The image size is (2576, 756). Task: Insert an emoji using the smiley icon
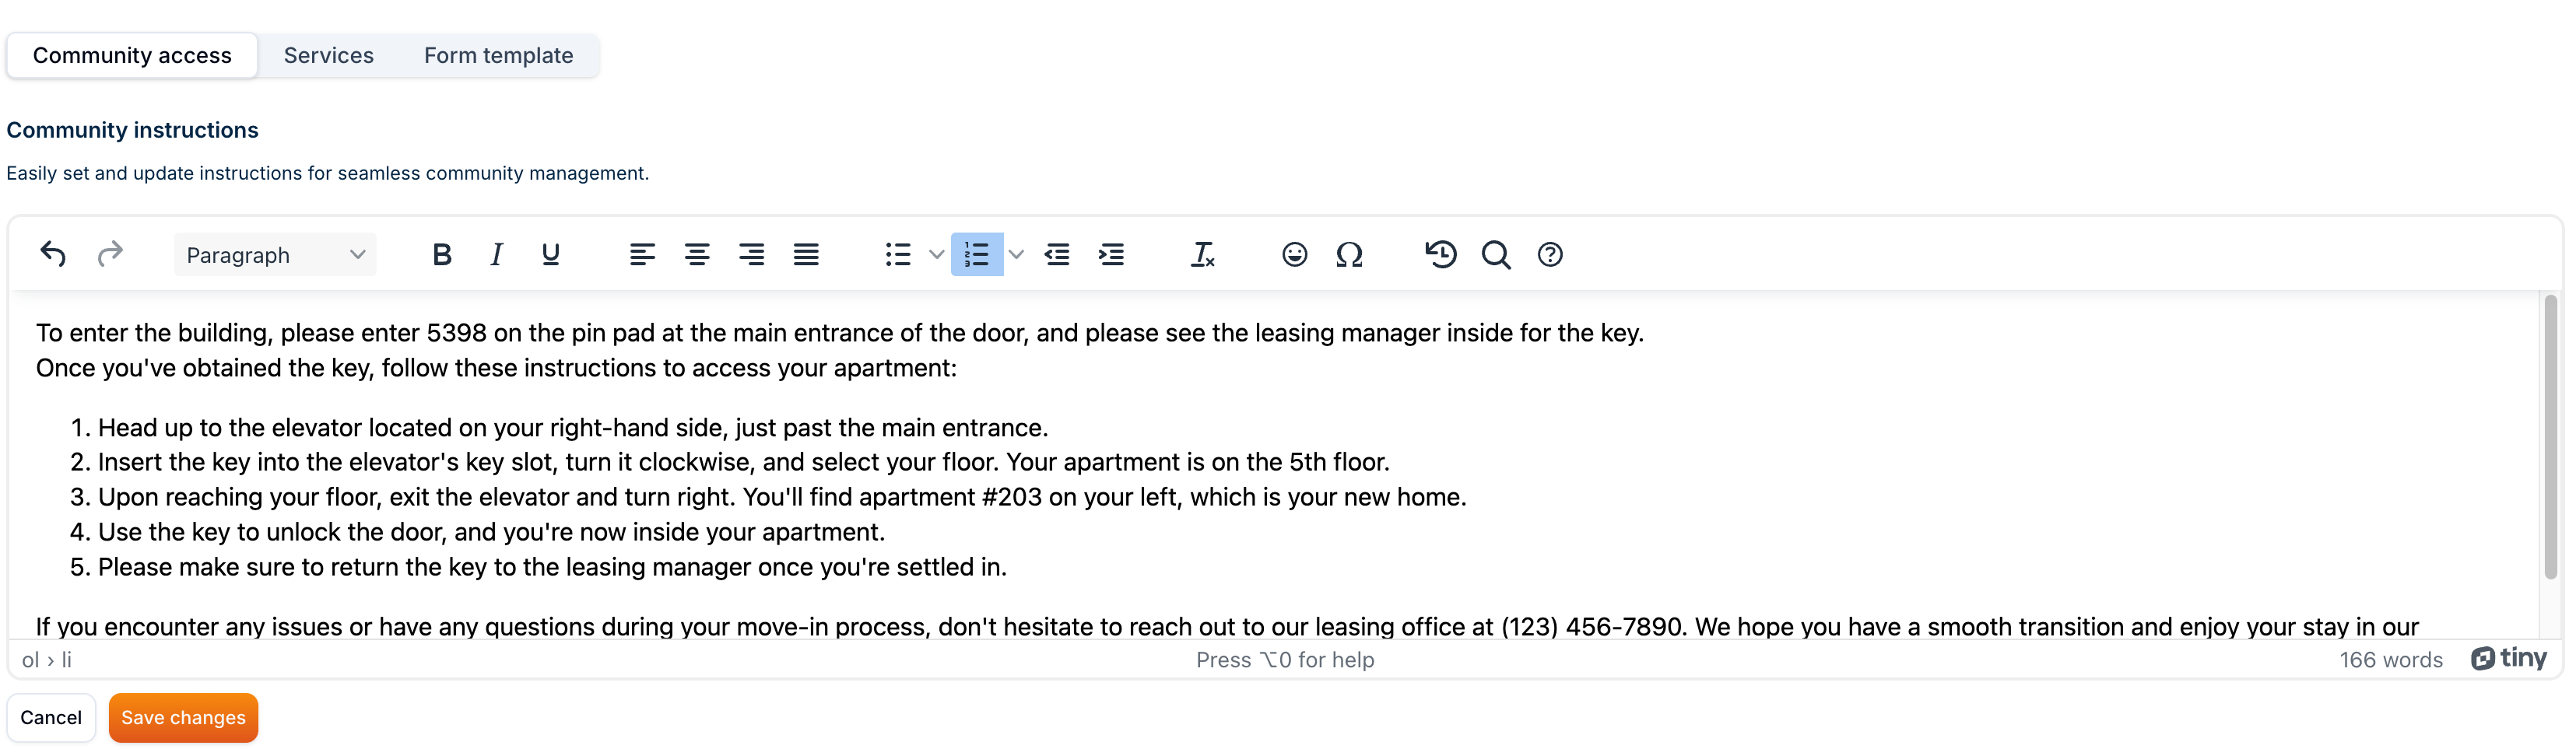[x=1294, y=255]
